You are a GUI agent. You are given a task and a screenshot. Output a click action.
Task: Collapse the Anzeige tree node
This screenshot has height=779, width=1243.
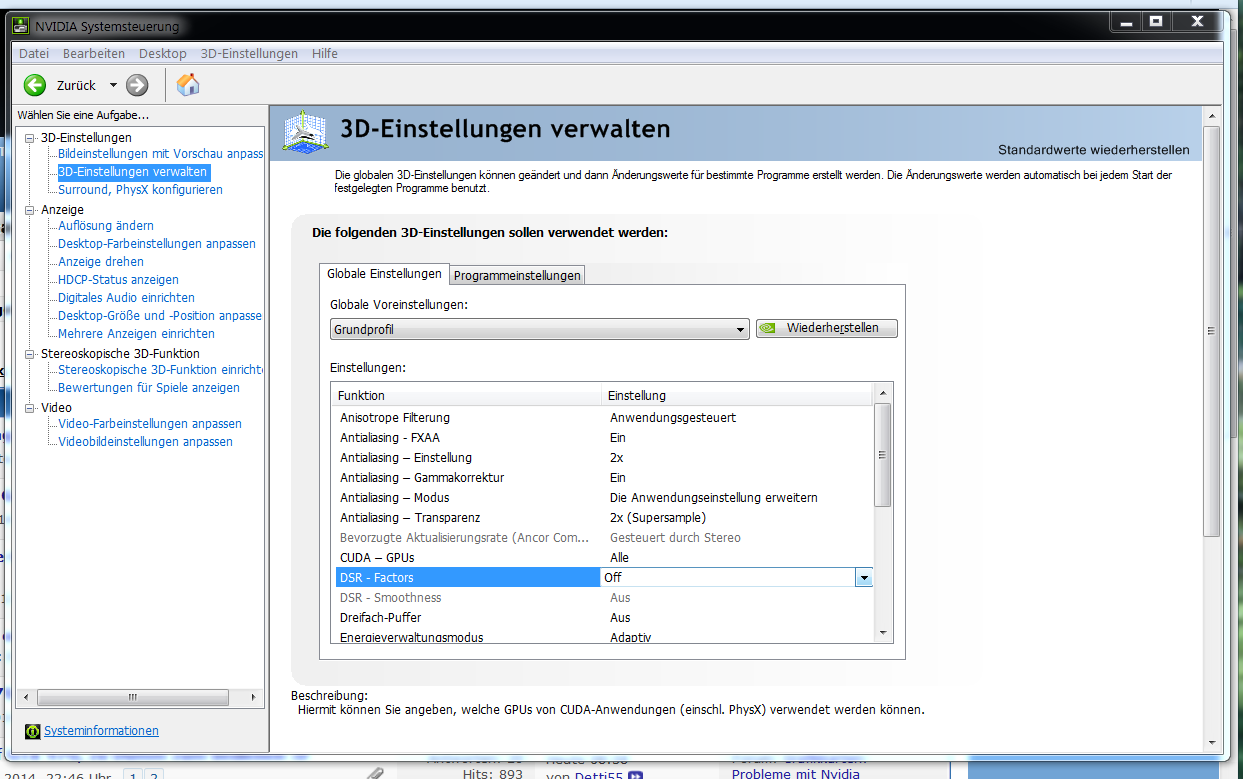[30, 210]
